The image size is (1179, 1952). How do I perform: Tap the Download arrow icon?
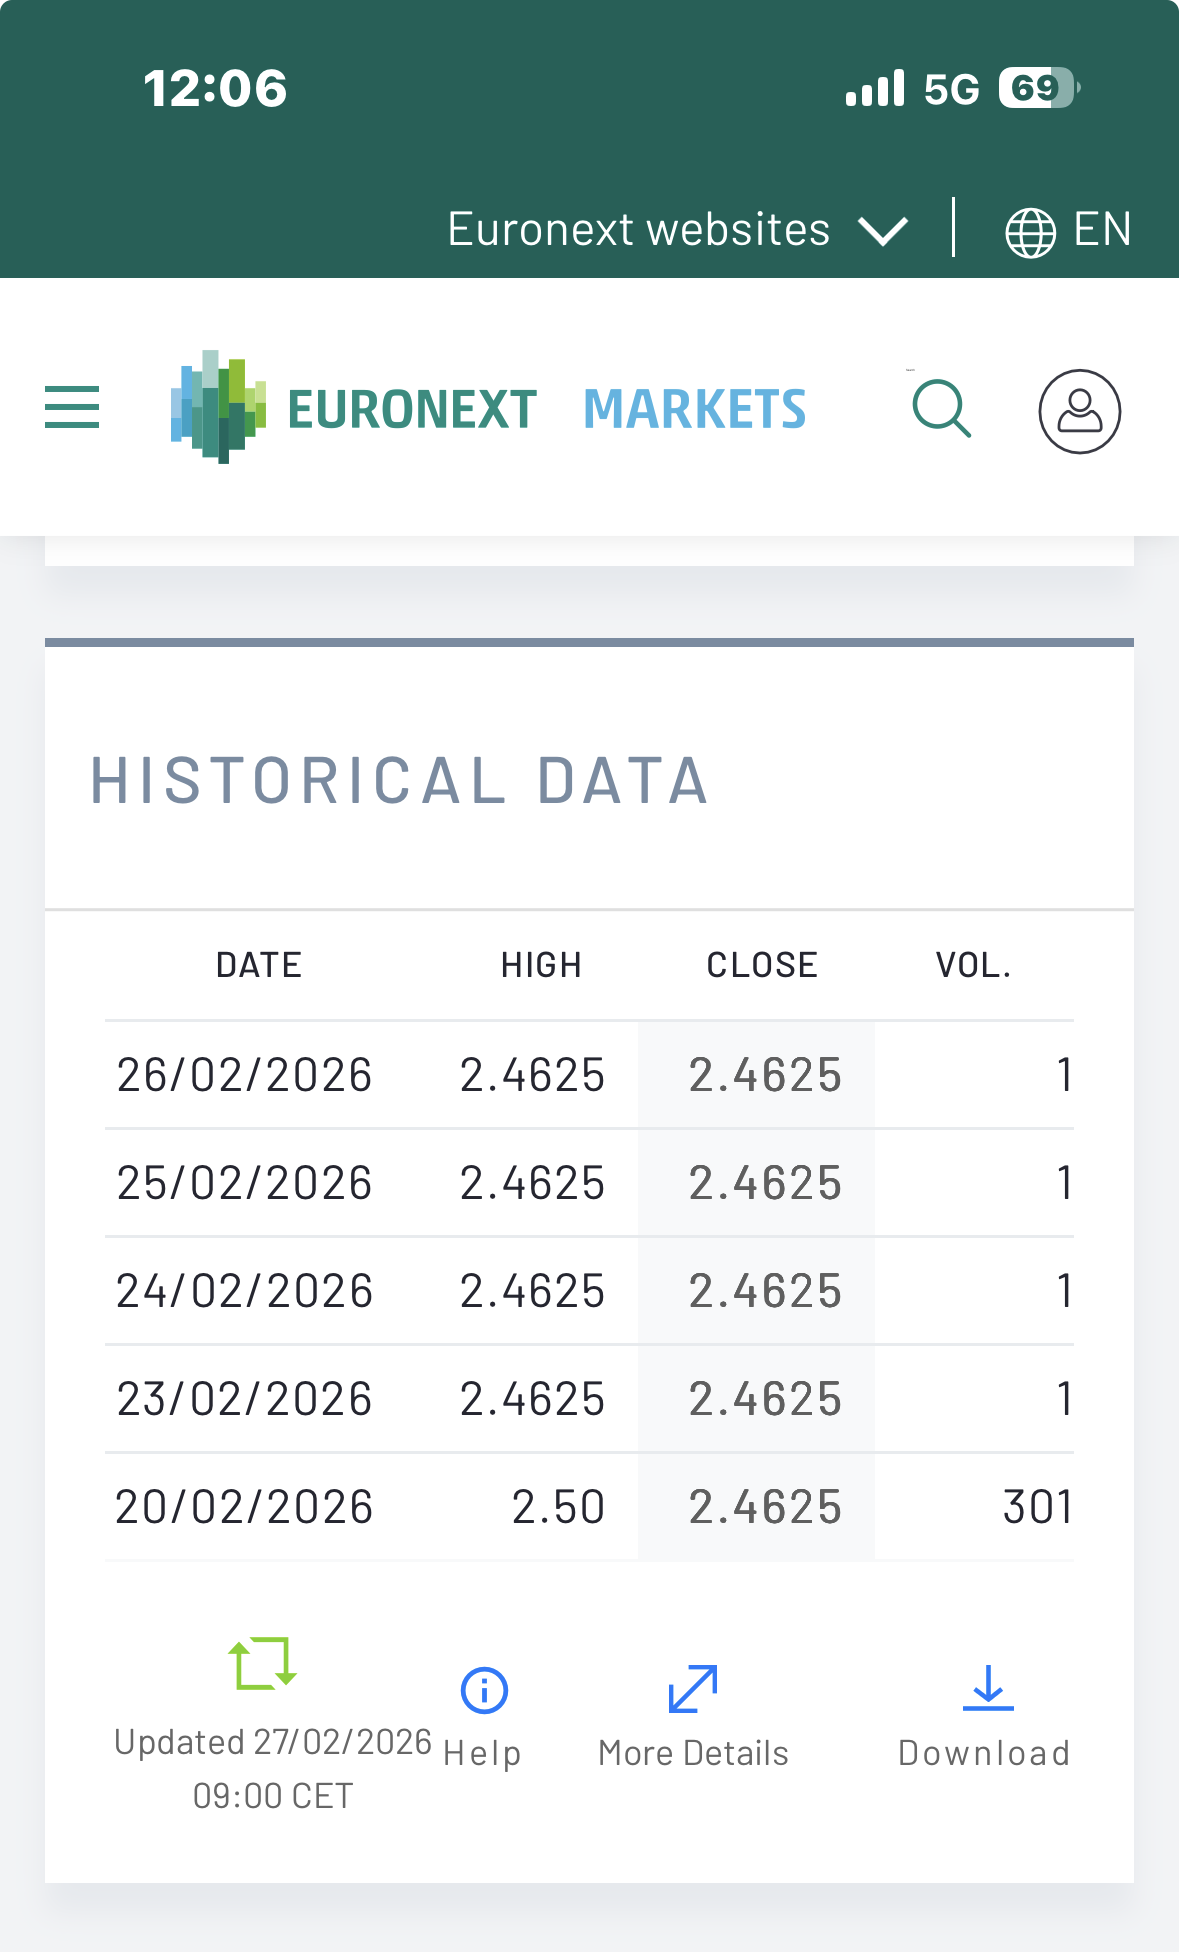pyautogui.click(x=987, y=1688)
